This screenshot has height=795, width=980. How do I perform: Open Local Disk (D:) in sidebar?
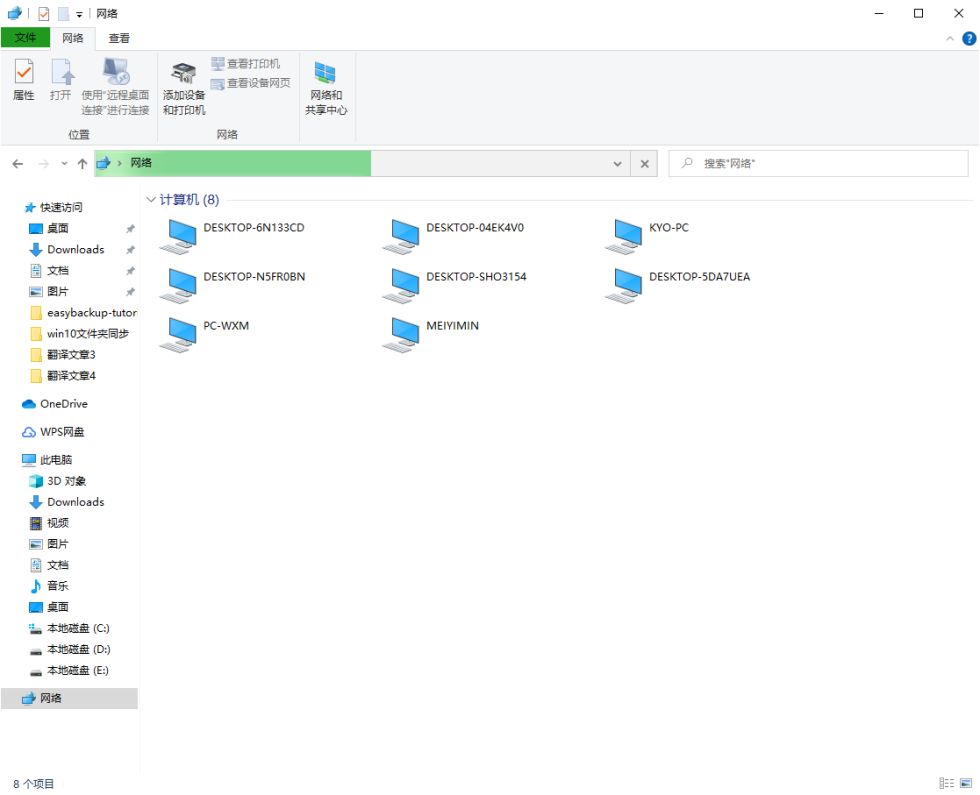(x=69, y=649)
